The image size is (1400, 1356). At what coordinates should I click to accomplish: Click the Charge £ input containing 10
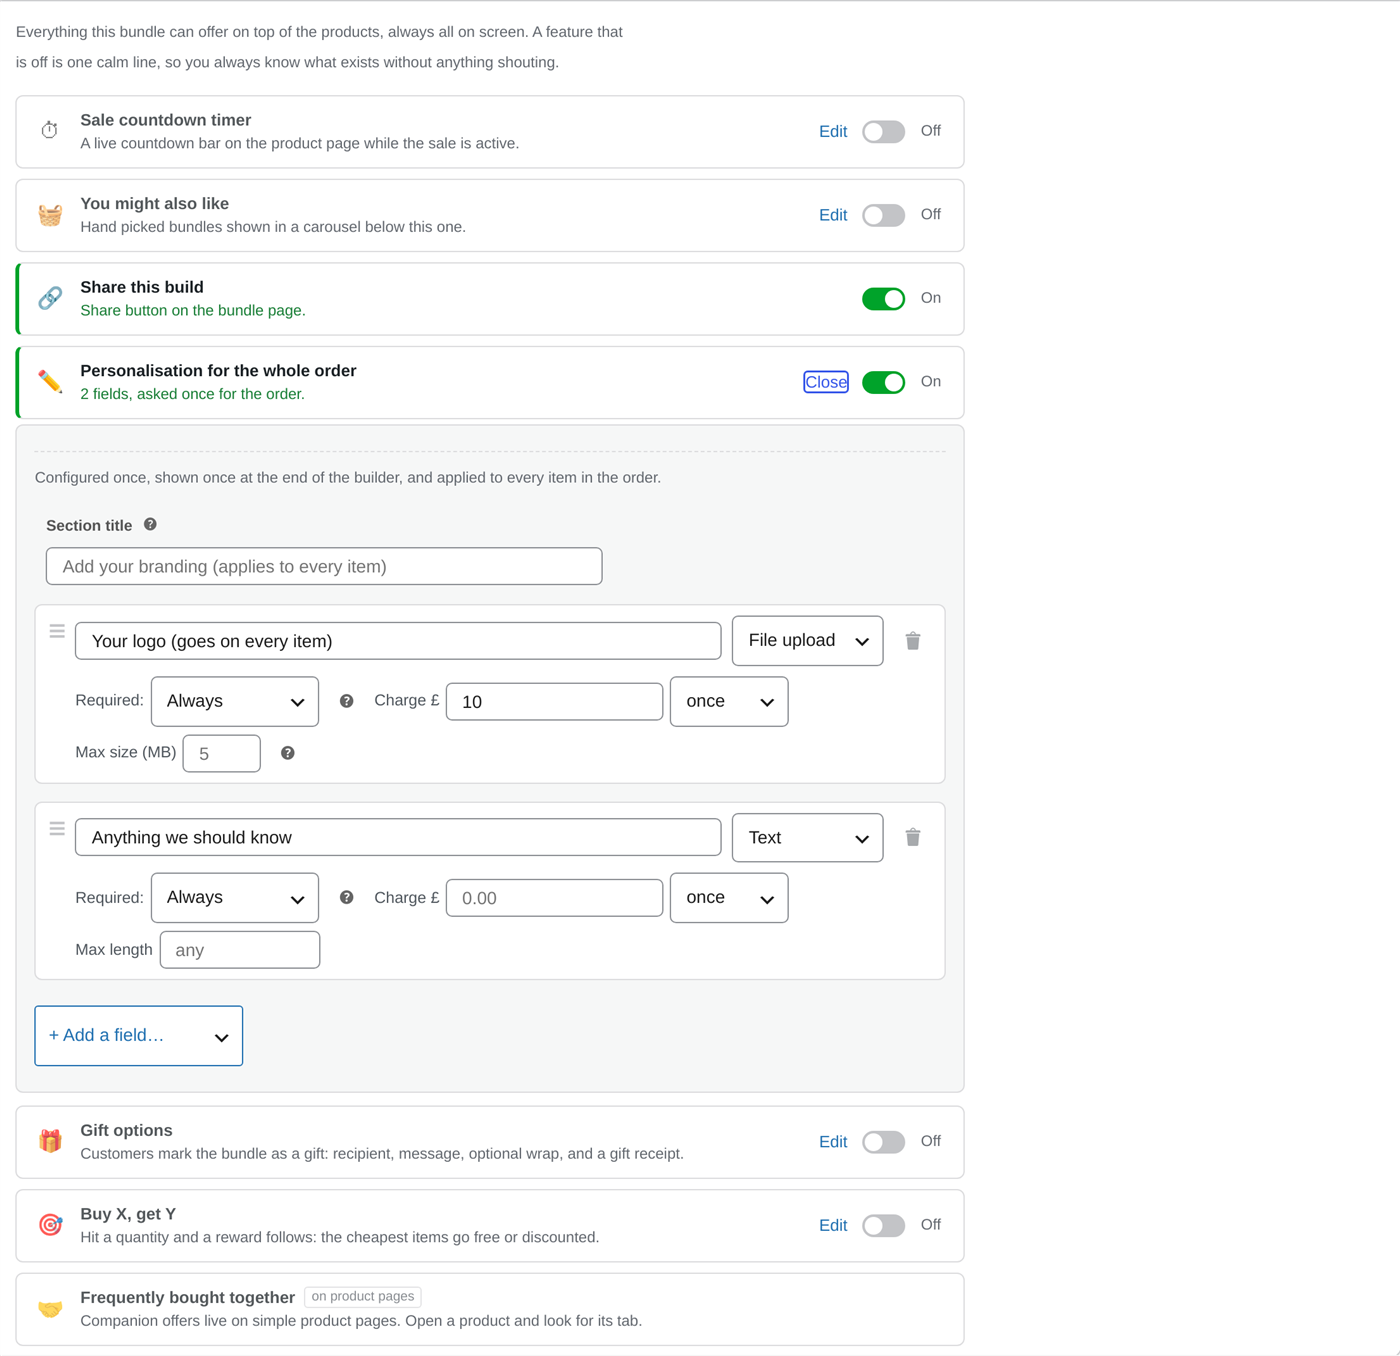click(x=554, y=701)
